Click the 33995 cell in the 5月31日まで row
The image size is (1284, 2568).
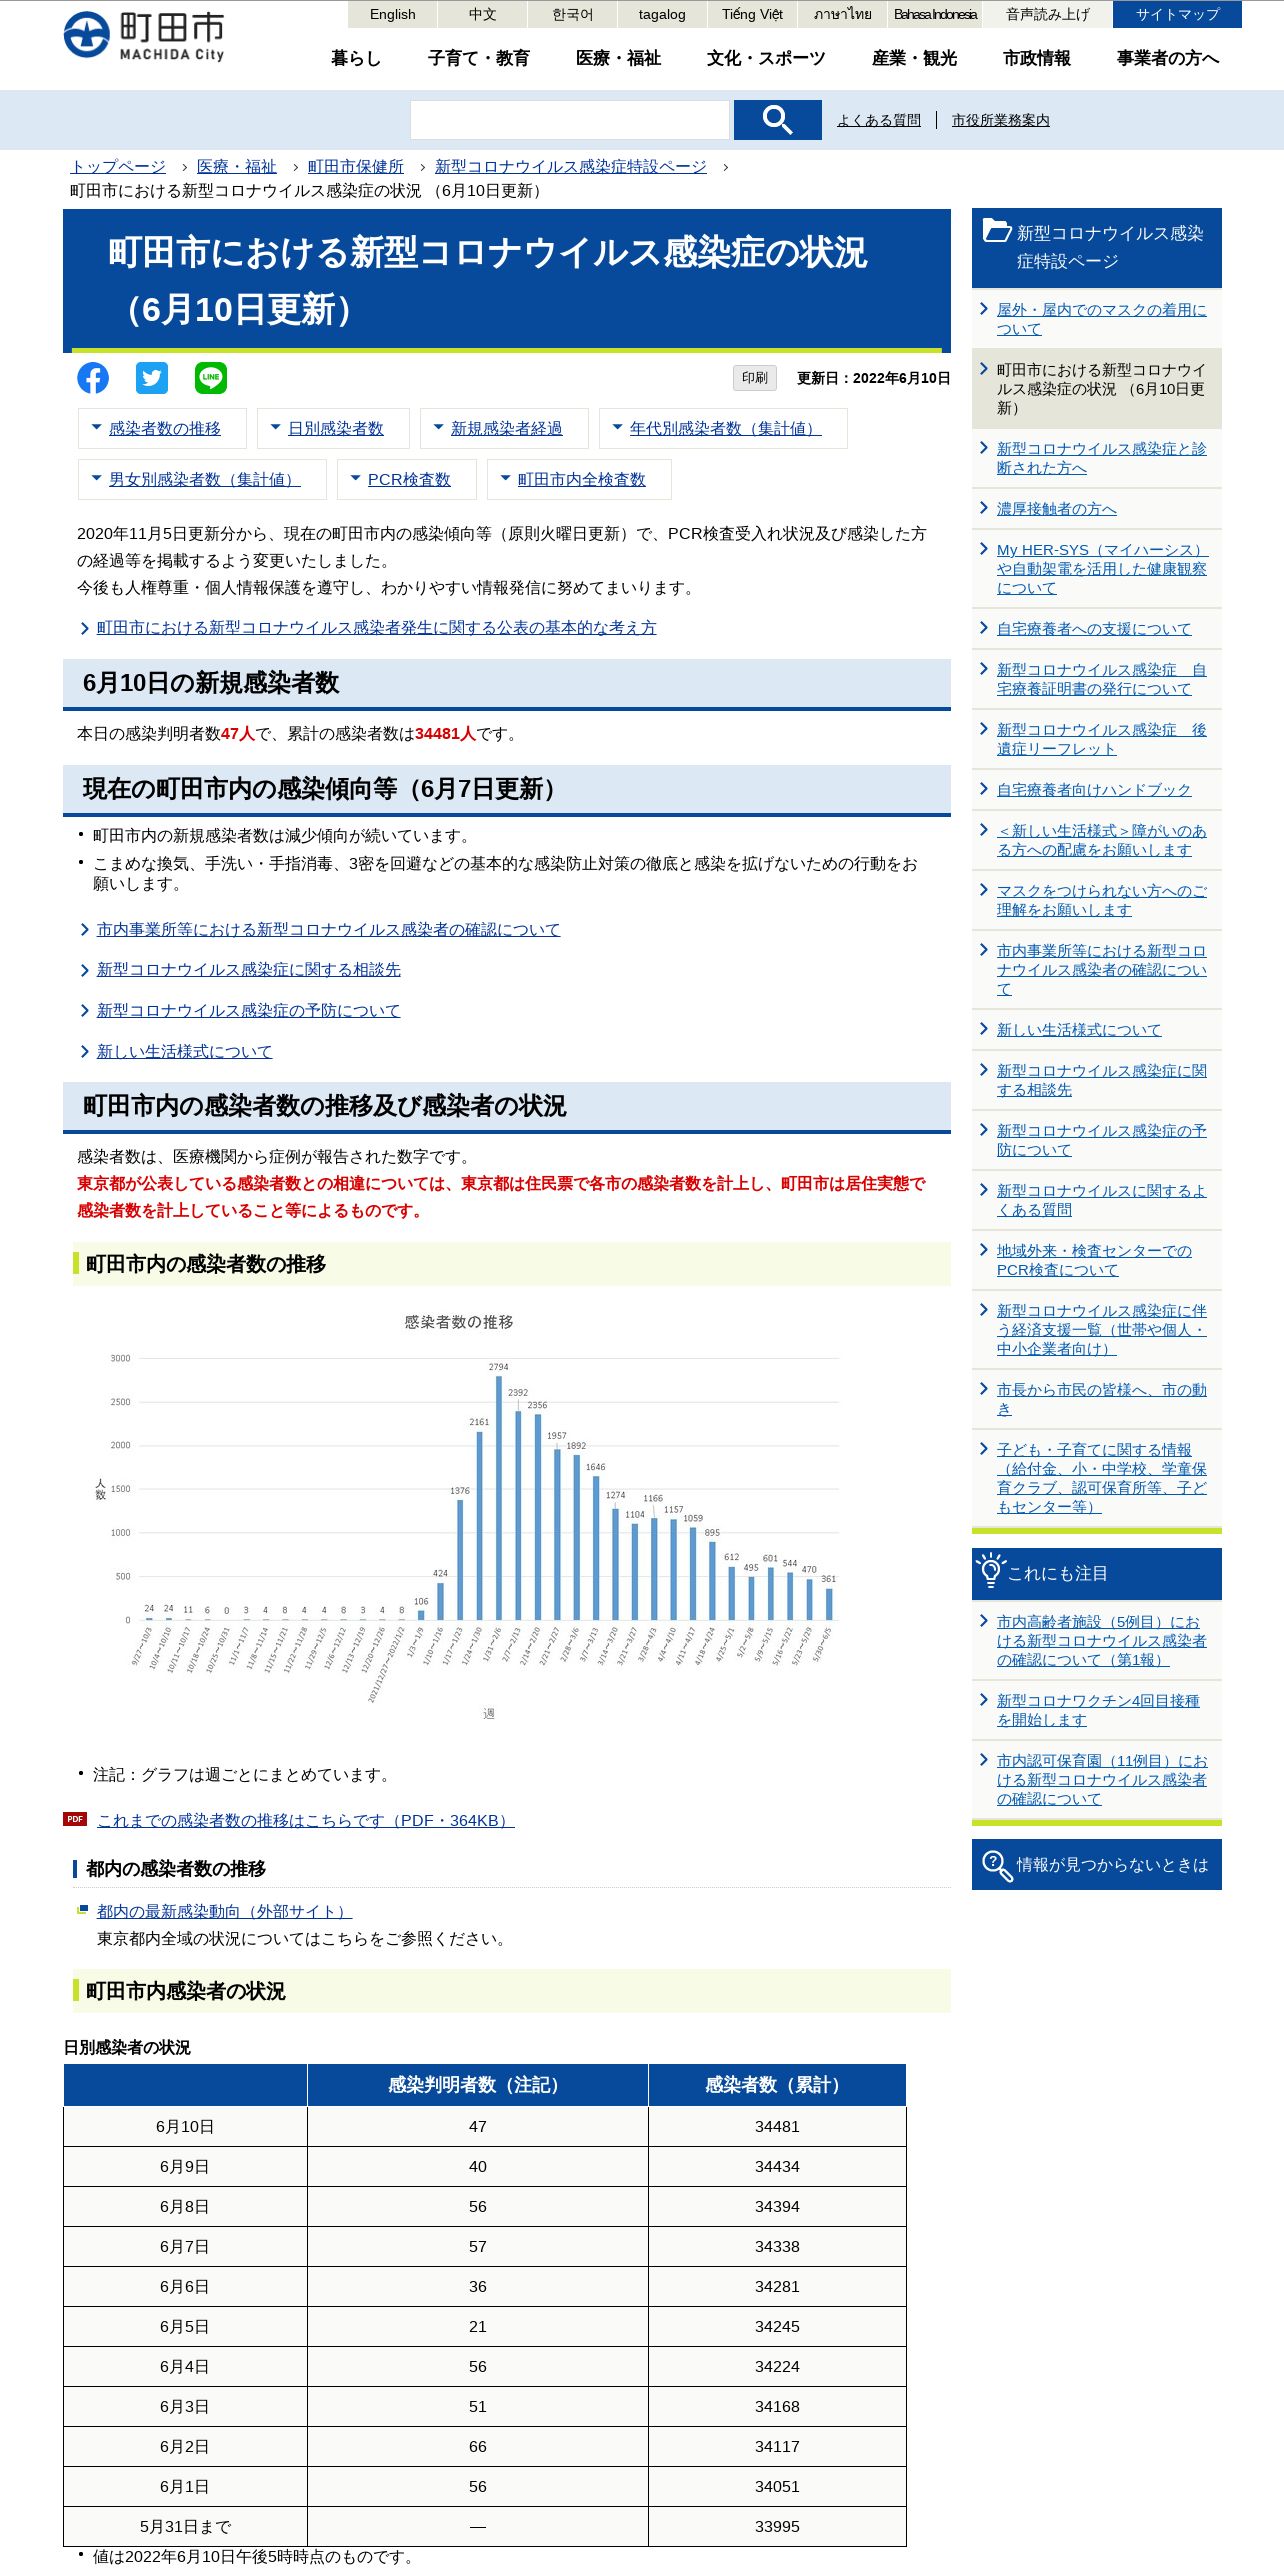[x=777, y=2526]
